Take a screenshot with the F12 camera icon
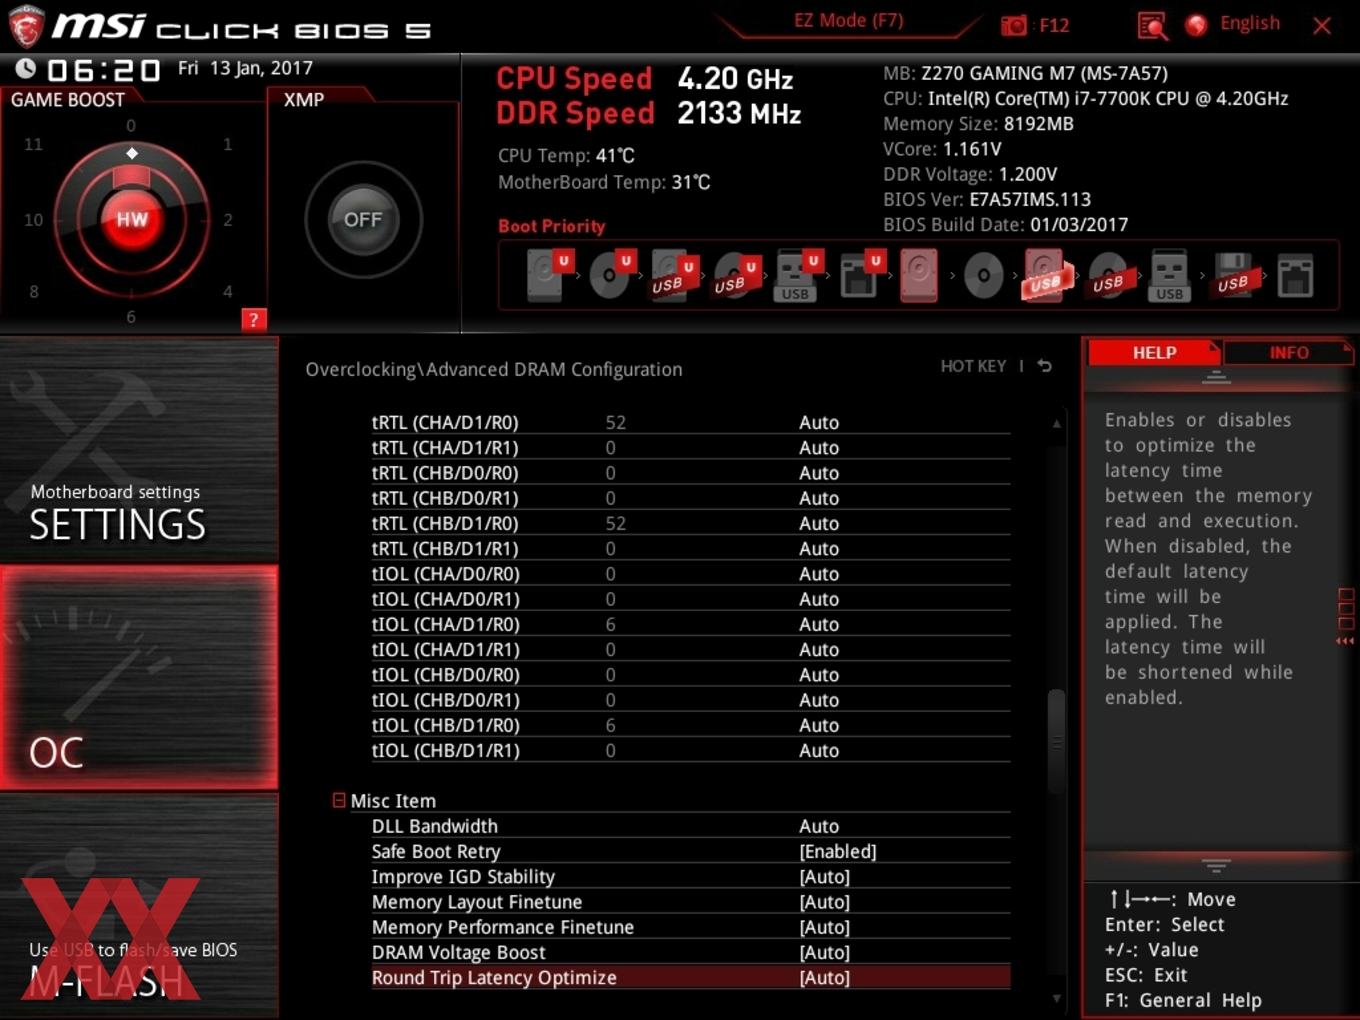This screenshot has height=1020, width=1360. tap(1013, 26)
